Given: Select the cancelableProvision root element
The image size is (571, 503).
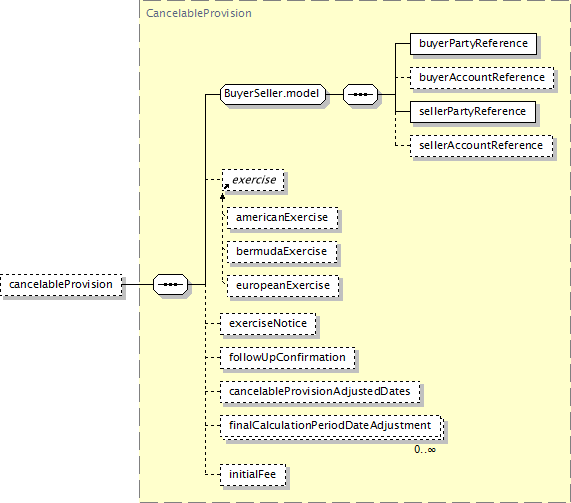Looking at the screenshot, I should [x=61, y=284].
